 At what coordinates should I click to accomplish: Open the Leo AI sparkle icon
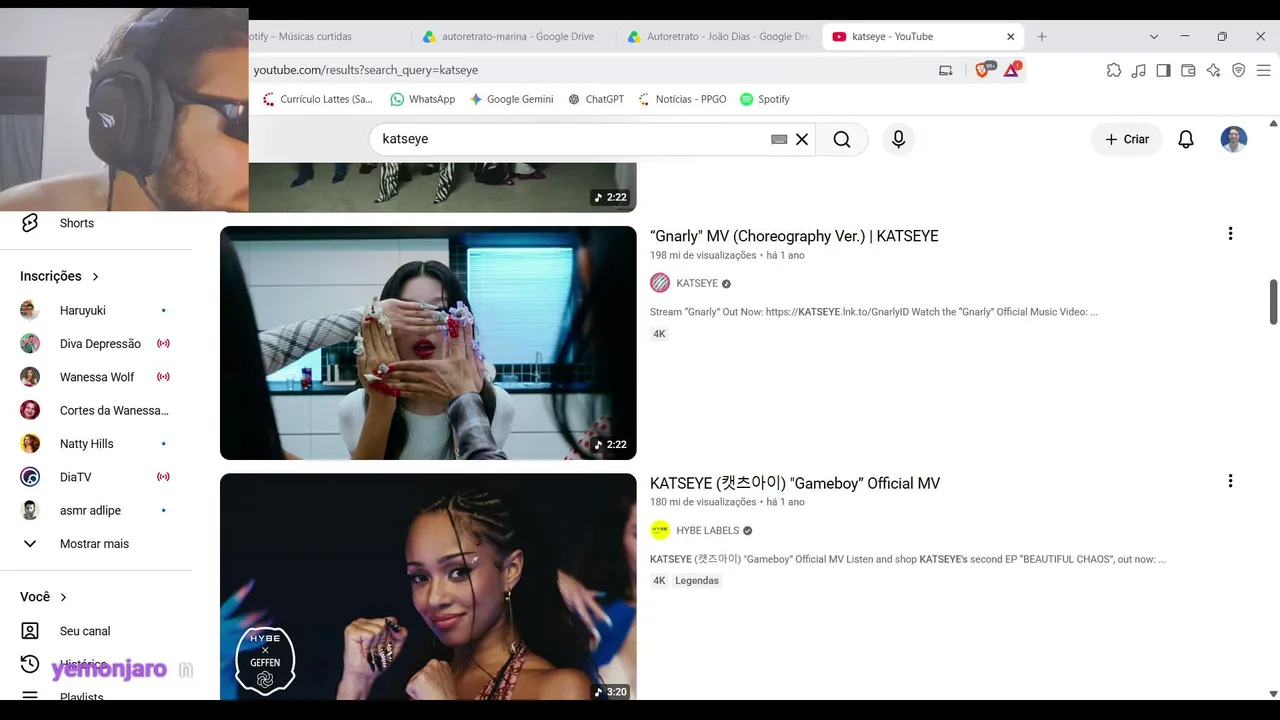(1213, 70)
